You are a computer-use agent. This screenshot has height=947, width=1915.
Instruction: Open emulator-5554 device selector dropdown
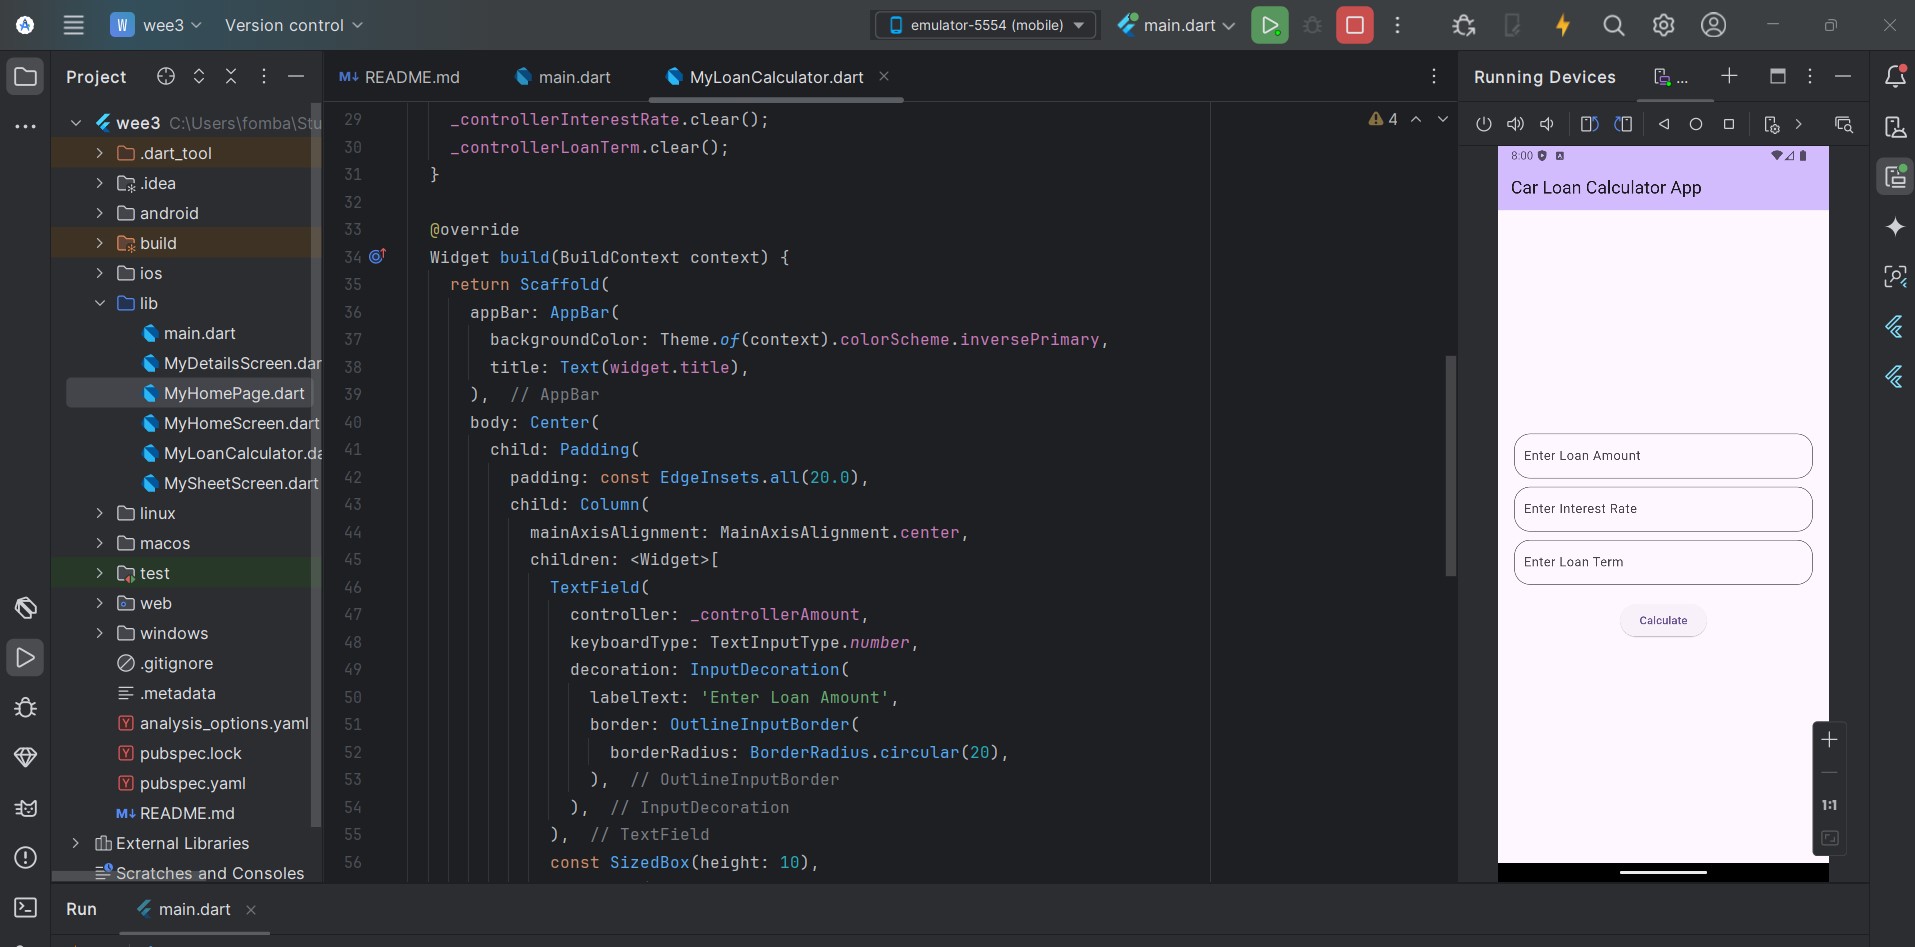(986, 25)
